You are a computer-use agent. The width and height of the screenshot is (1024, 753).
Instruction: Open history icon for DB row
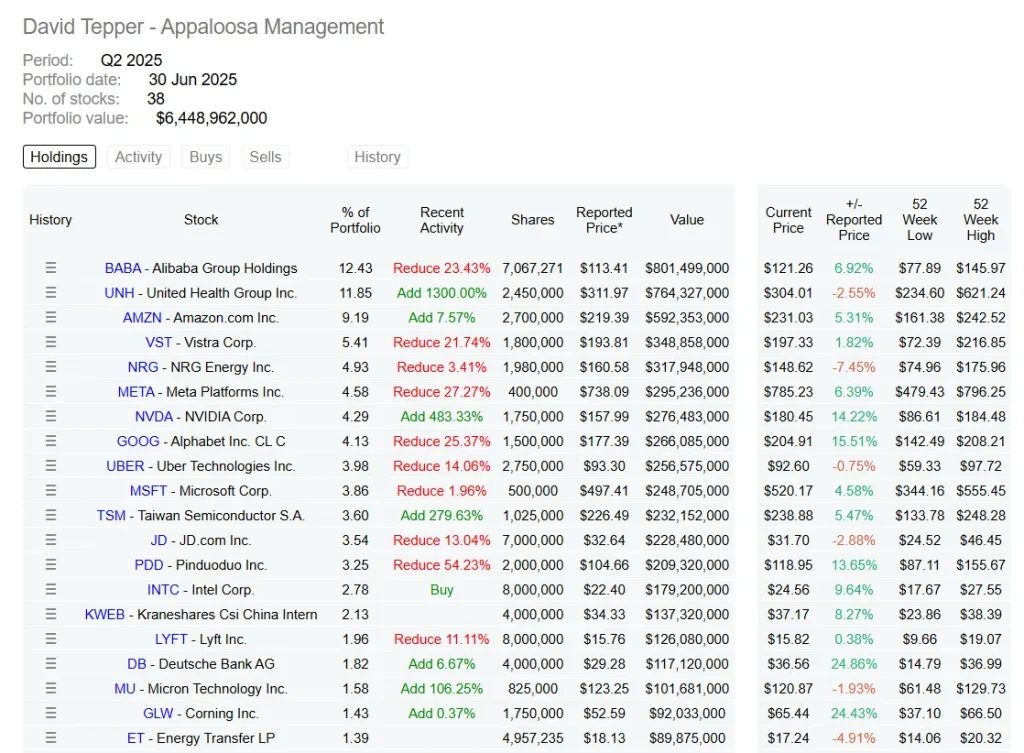pyautogui.click(x=51, y=664)
